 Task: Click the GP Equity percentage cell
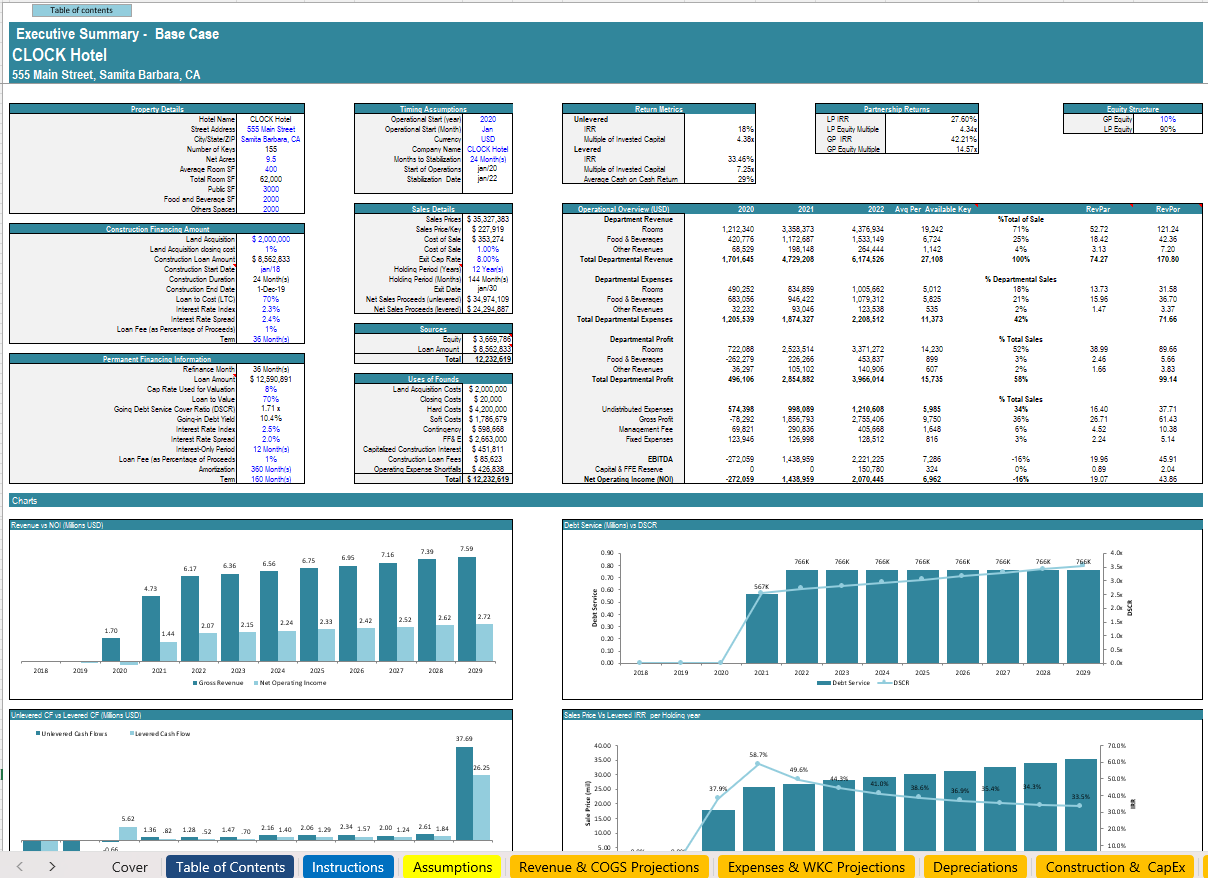pos(1167,119)
